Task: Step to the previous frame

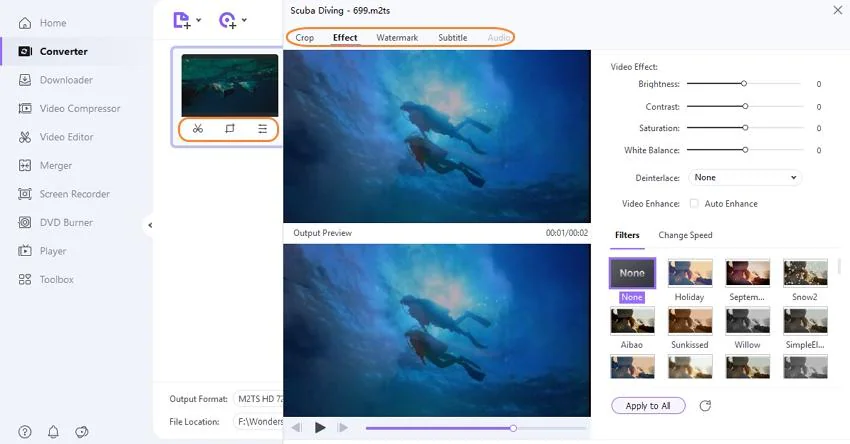Action: pos(297,428)
